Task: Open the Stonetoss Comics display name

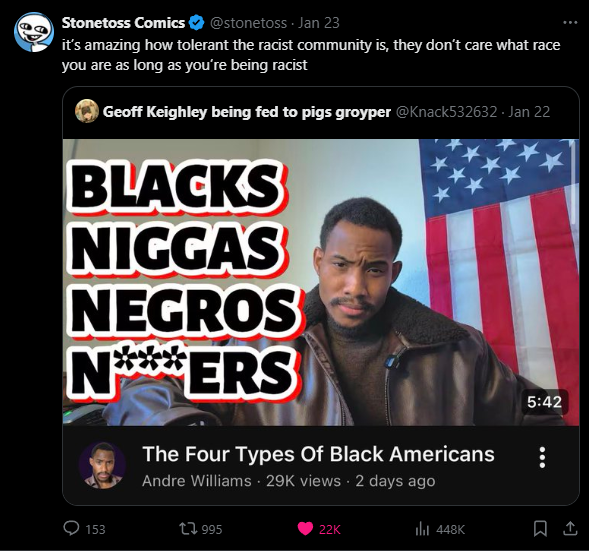Action: coord(123,23)
